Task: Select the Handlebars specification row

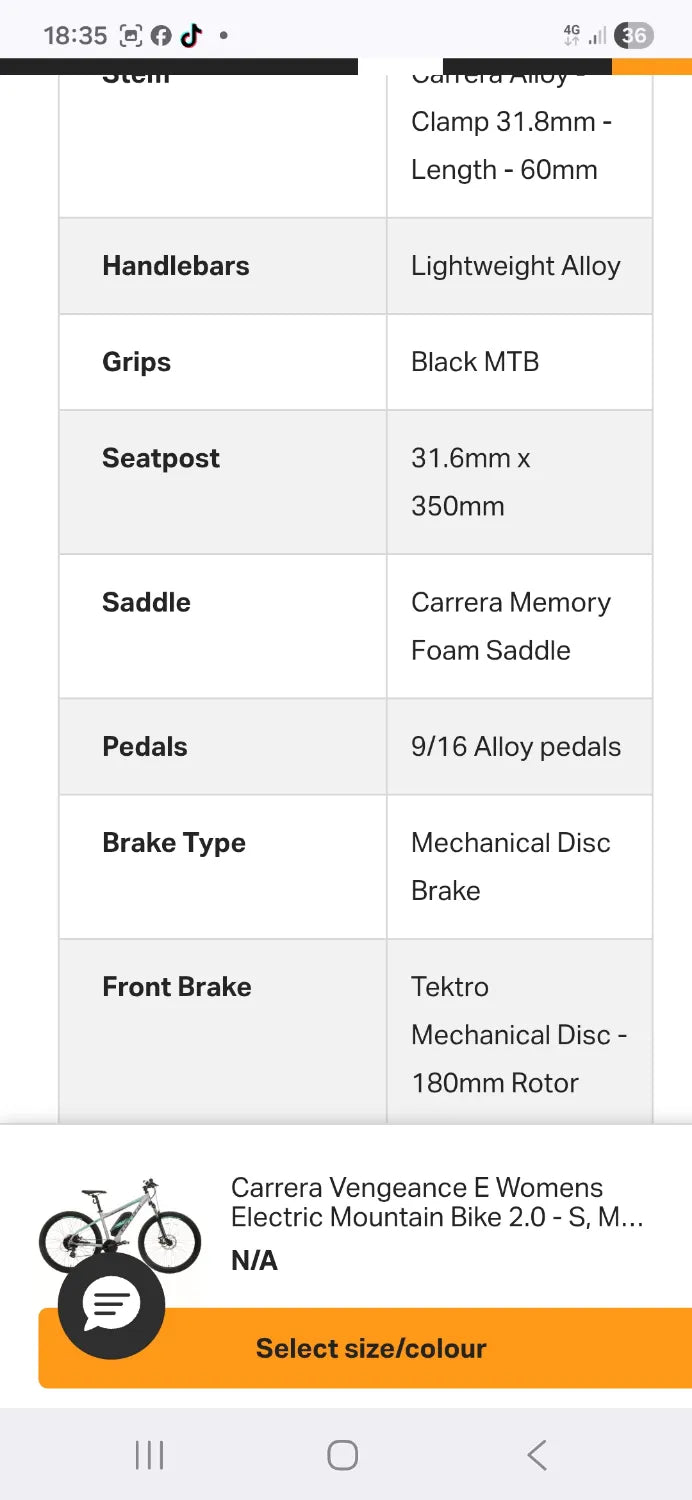Action: [356, 266]
